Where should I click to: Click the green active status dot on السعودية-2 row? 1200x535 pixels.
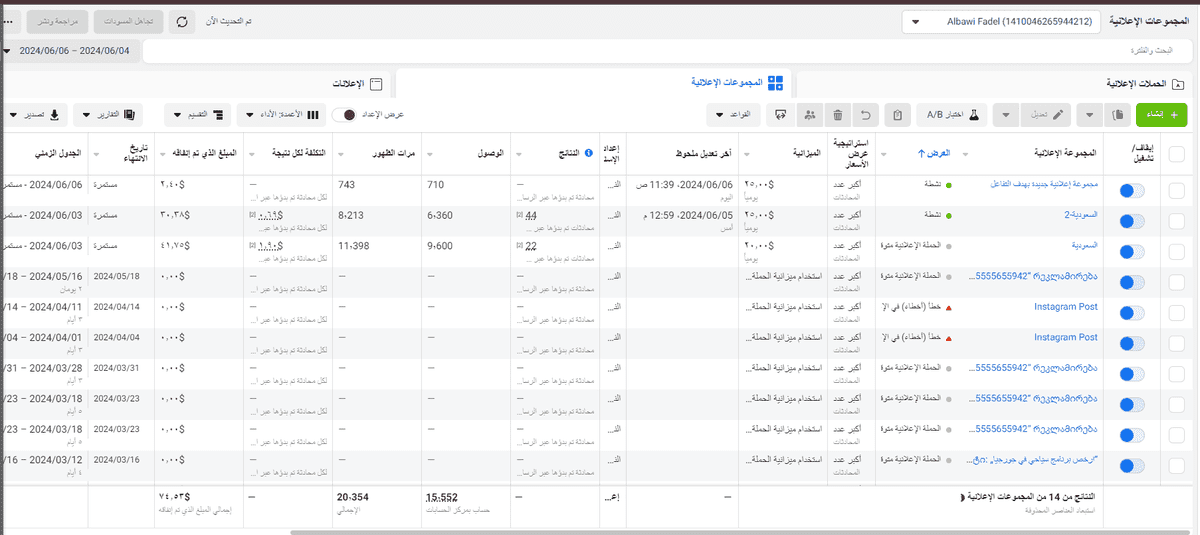(x=950, y=215)
